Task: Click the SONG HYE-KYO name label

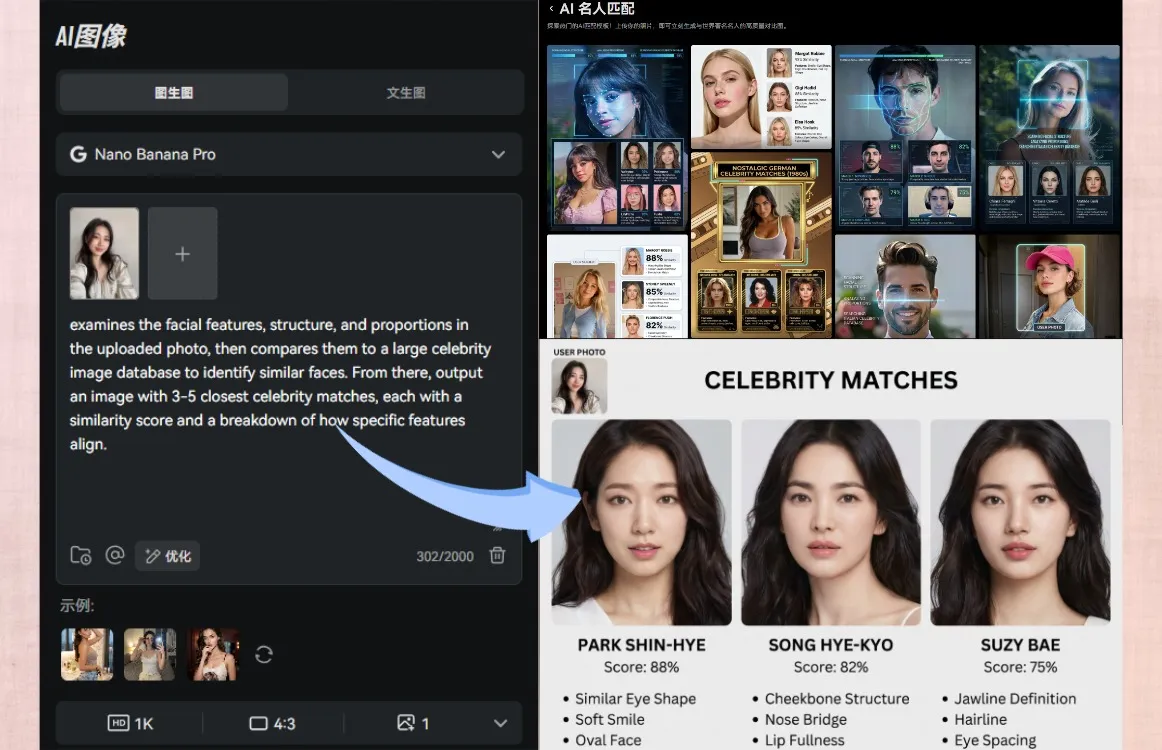Action: click(x=831, y=646)
